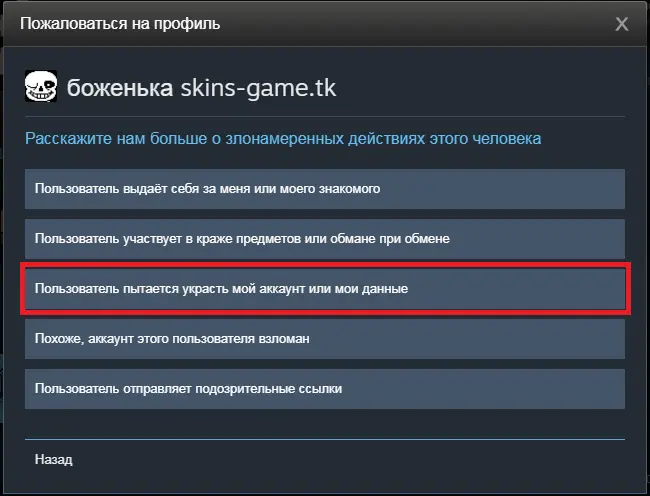The height and width of the screenshot is (496, 650).
Task: Click the 'skins-game.tk' part of the profile name
Action: [258, 88]
